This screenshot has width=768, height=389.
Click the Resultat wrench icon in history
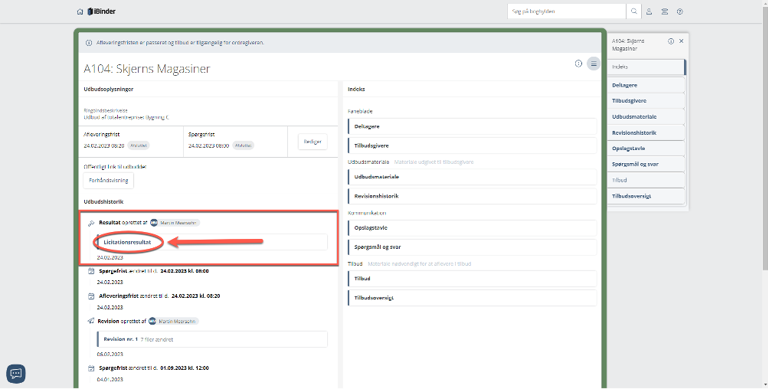pos(91,223)
